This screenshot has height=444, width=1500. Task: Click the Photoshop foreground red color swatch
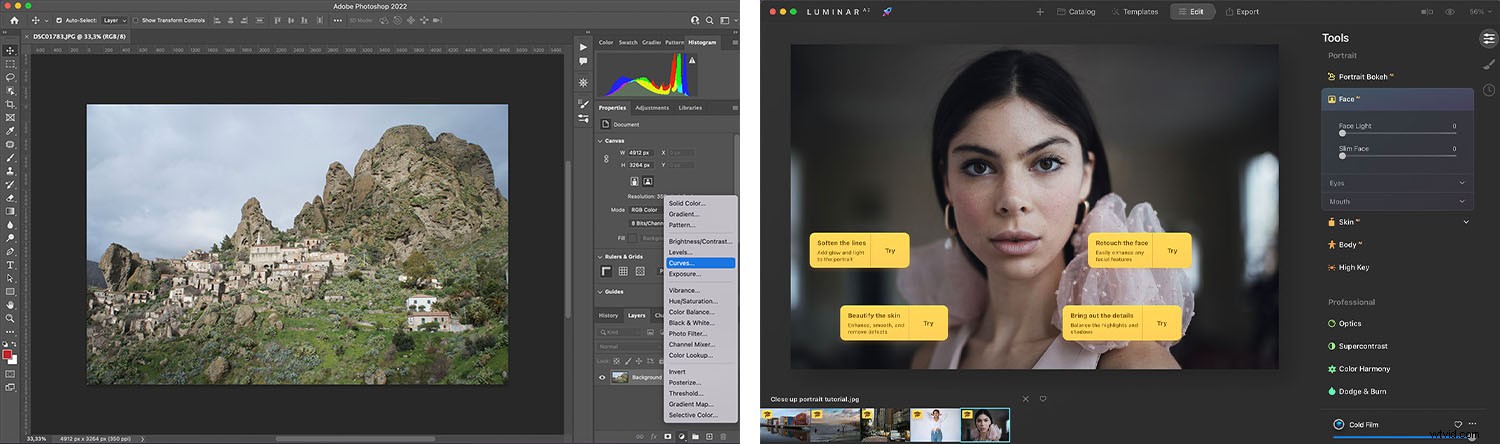8,353
